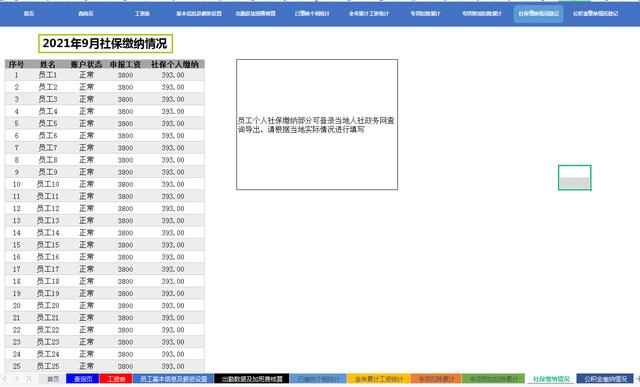Click the 姓名 column header cell
Image resolution: width=640 pixels, height=387 pixels.
(x=48, y=64)
